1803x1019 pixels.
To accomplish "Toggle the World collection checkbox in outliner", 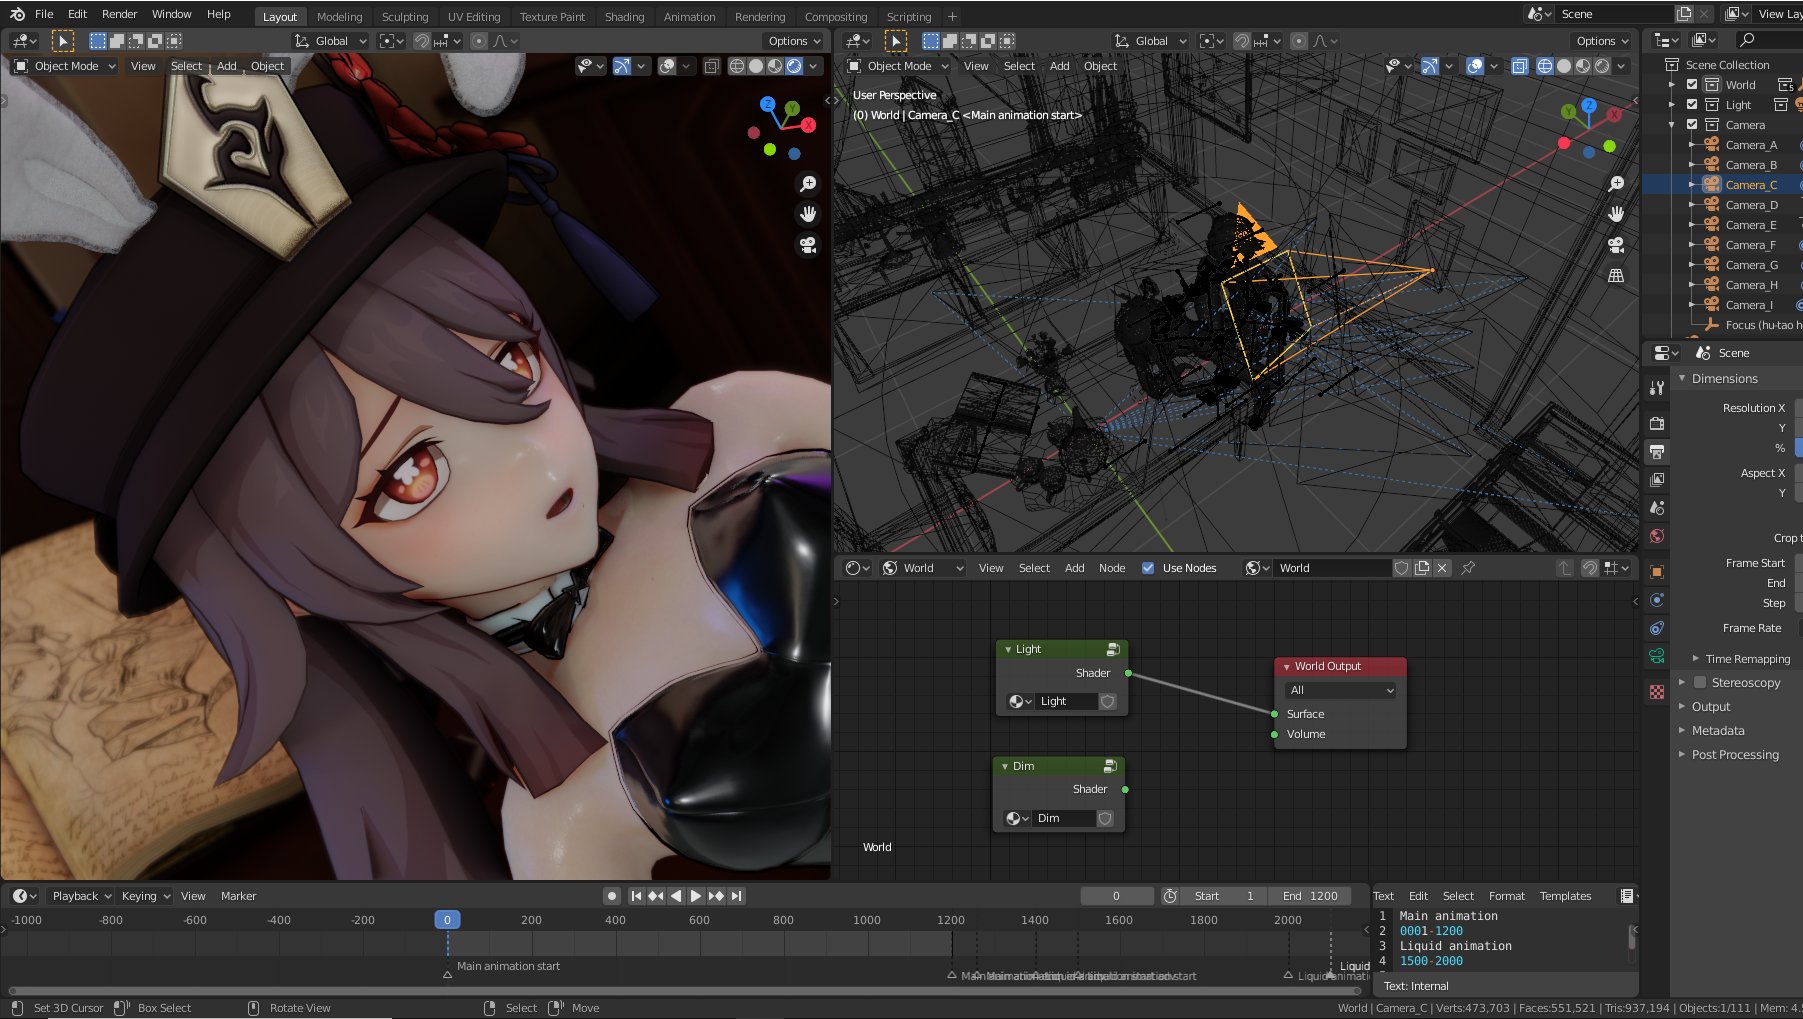I will [1692, 85].
